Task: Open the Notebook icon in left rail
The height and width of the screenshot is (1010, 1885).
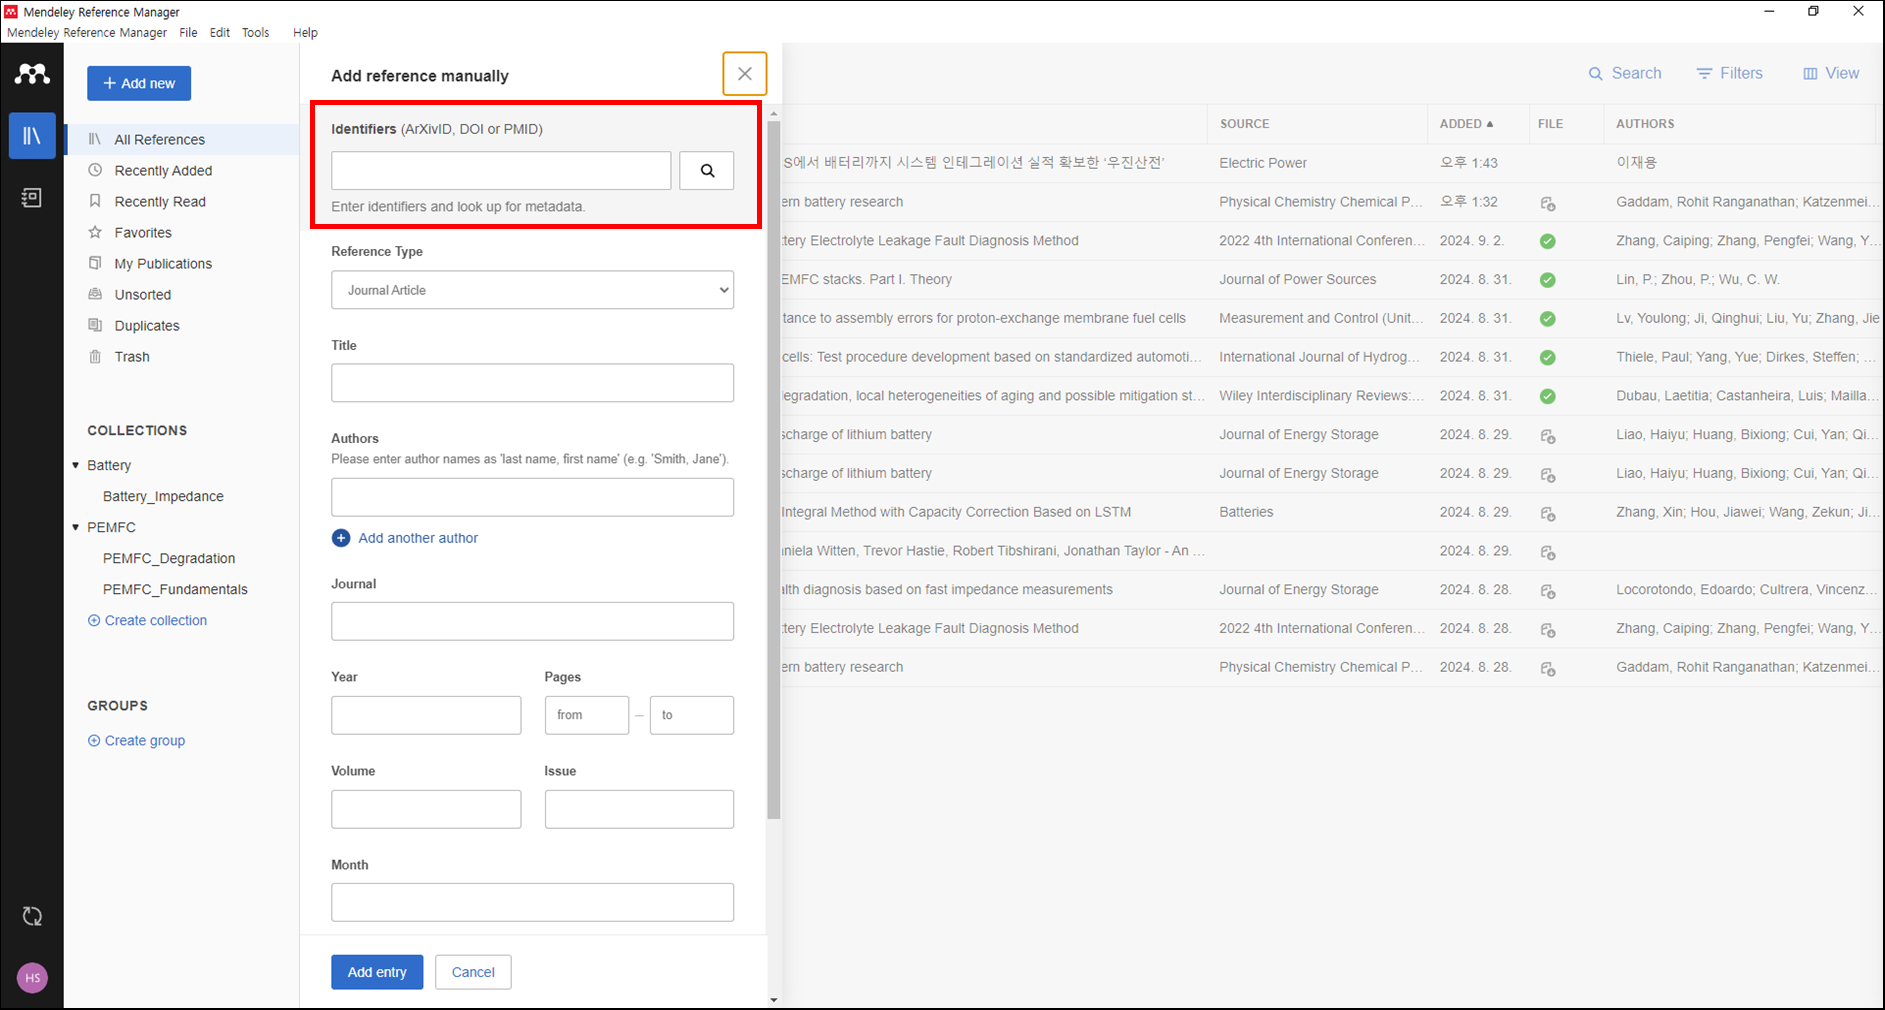Action: point(32,197)
